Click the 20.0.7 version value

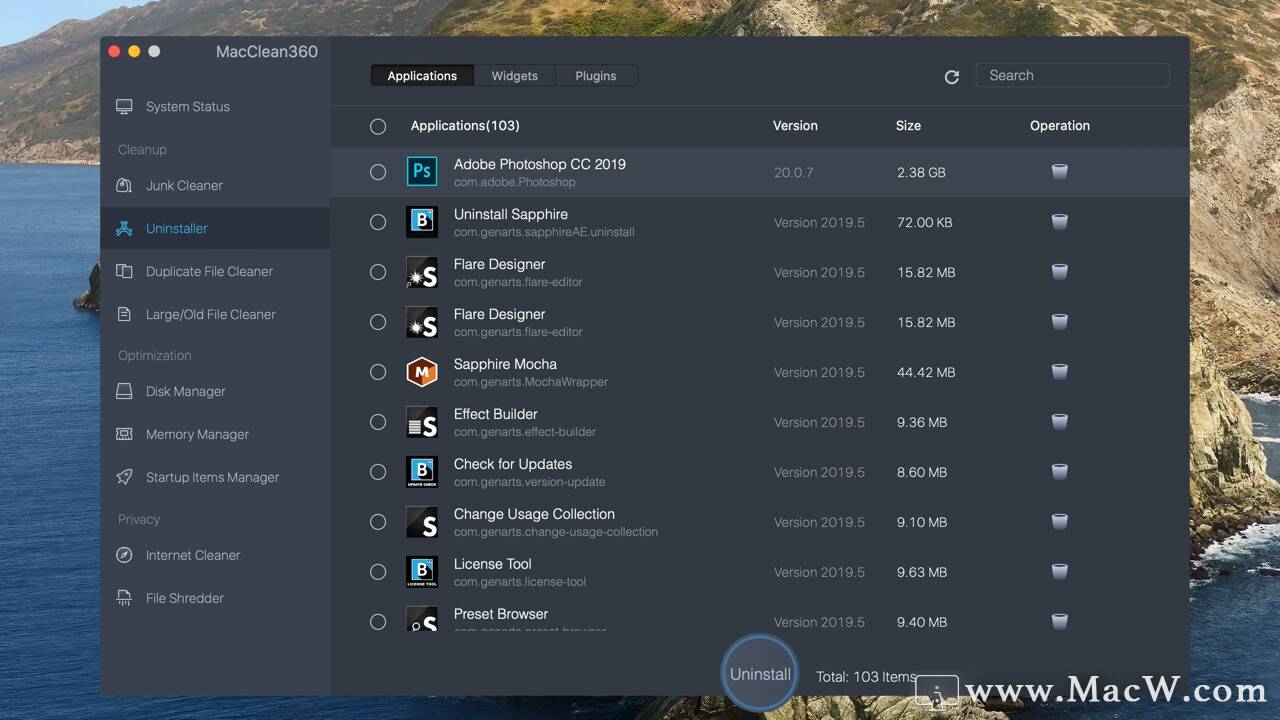(x=793, y=172)
